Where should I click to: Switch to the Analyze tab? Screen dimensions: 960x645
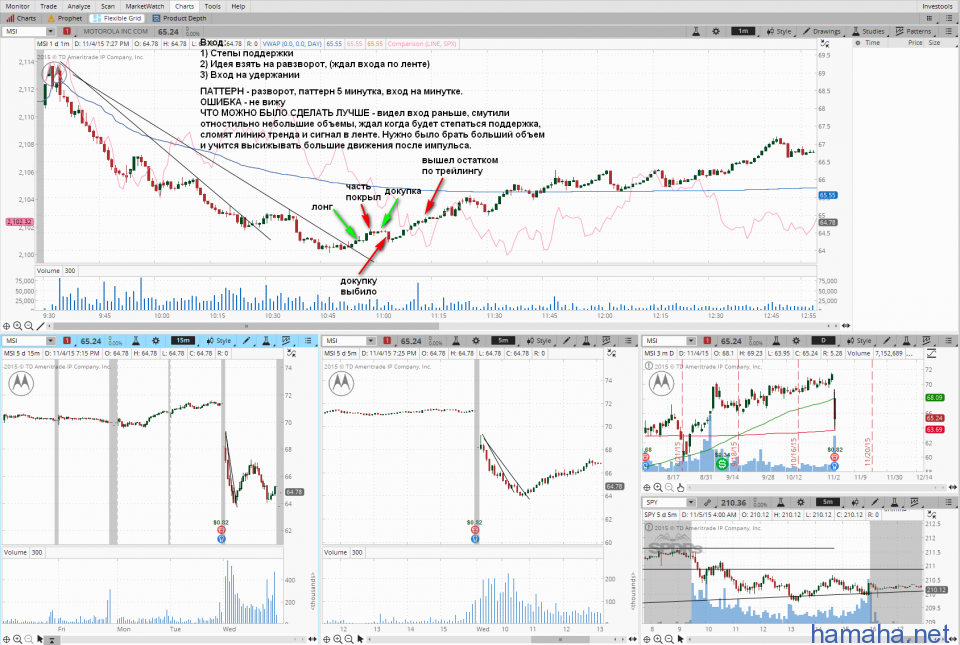point(79,6)
